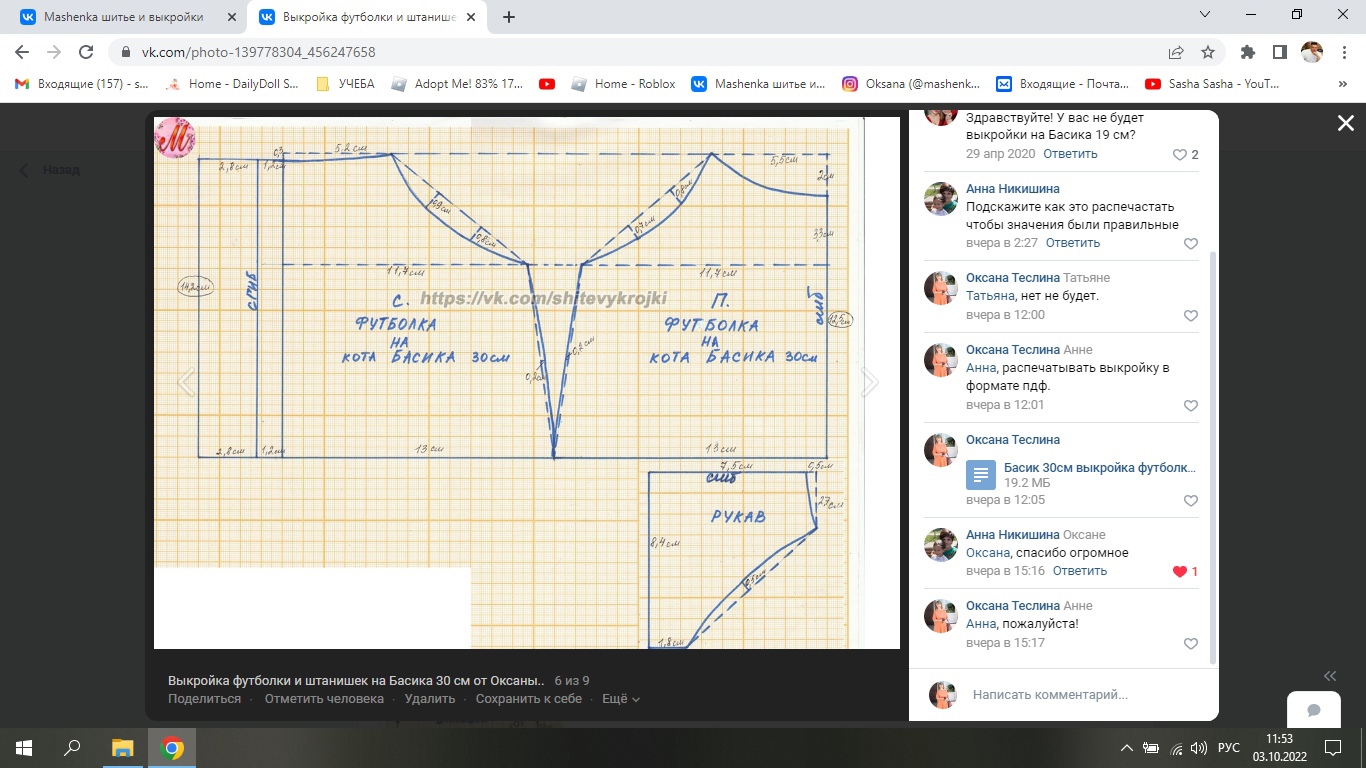Screen dimensions: 1366x768
Task: Click Сохранить к себе
Action: 529,699
